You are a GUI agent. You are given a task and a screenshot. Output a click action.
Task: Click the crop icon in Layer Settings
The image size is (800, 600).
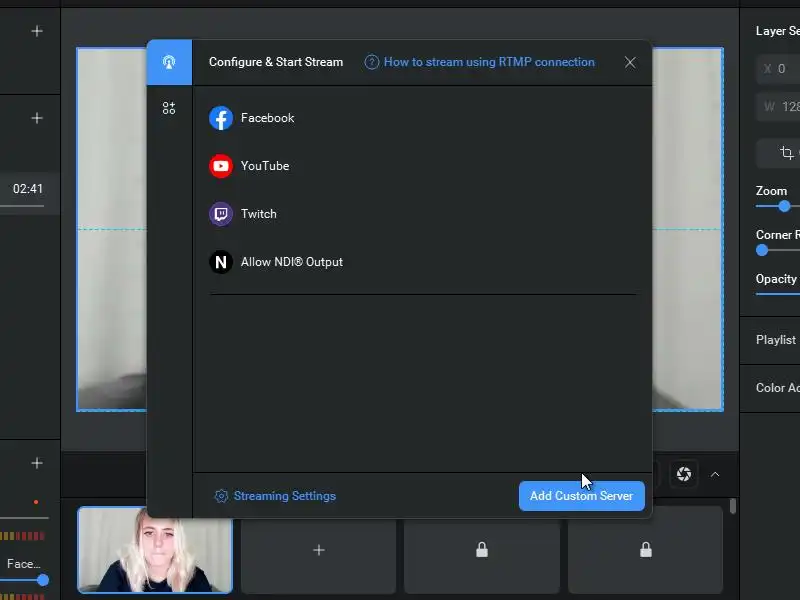786,153
